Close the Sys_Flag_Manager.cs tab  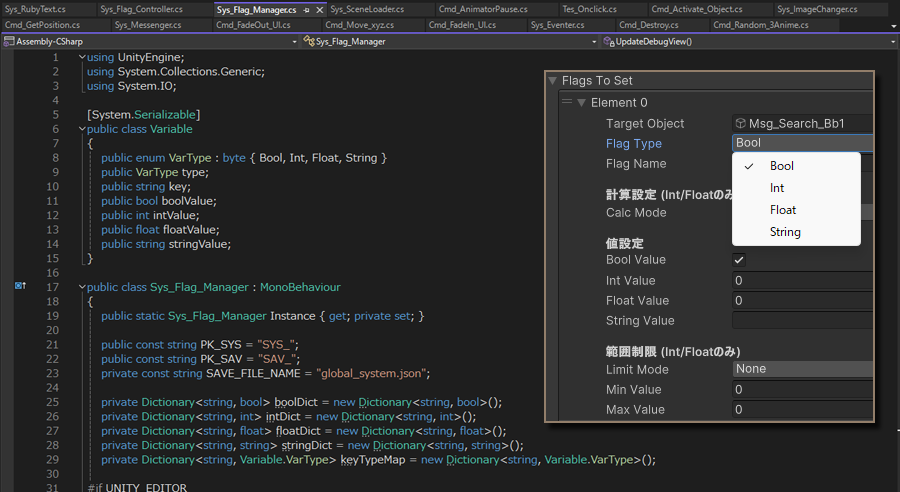pos(320,9)
